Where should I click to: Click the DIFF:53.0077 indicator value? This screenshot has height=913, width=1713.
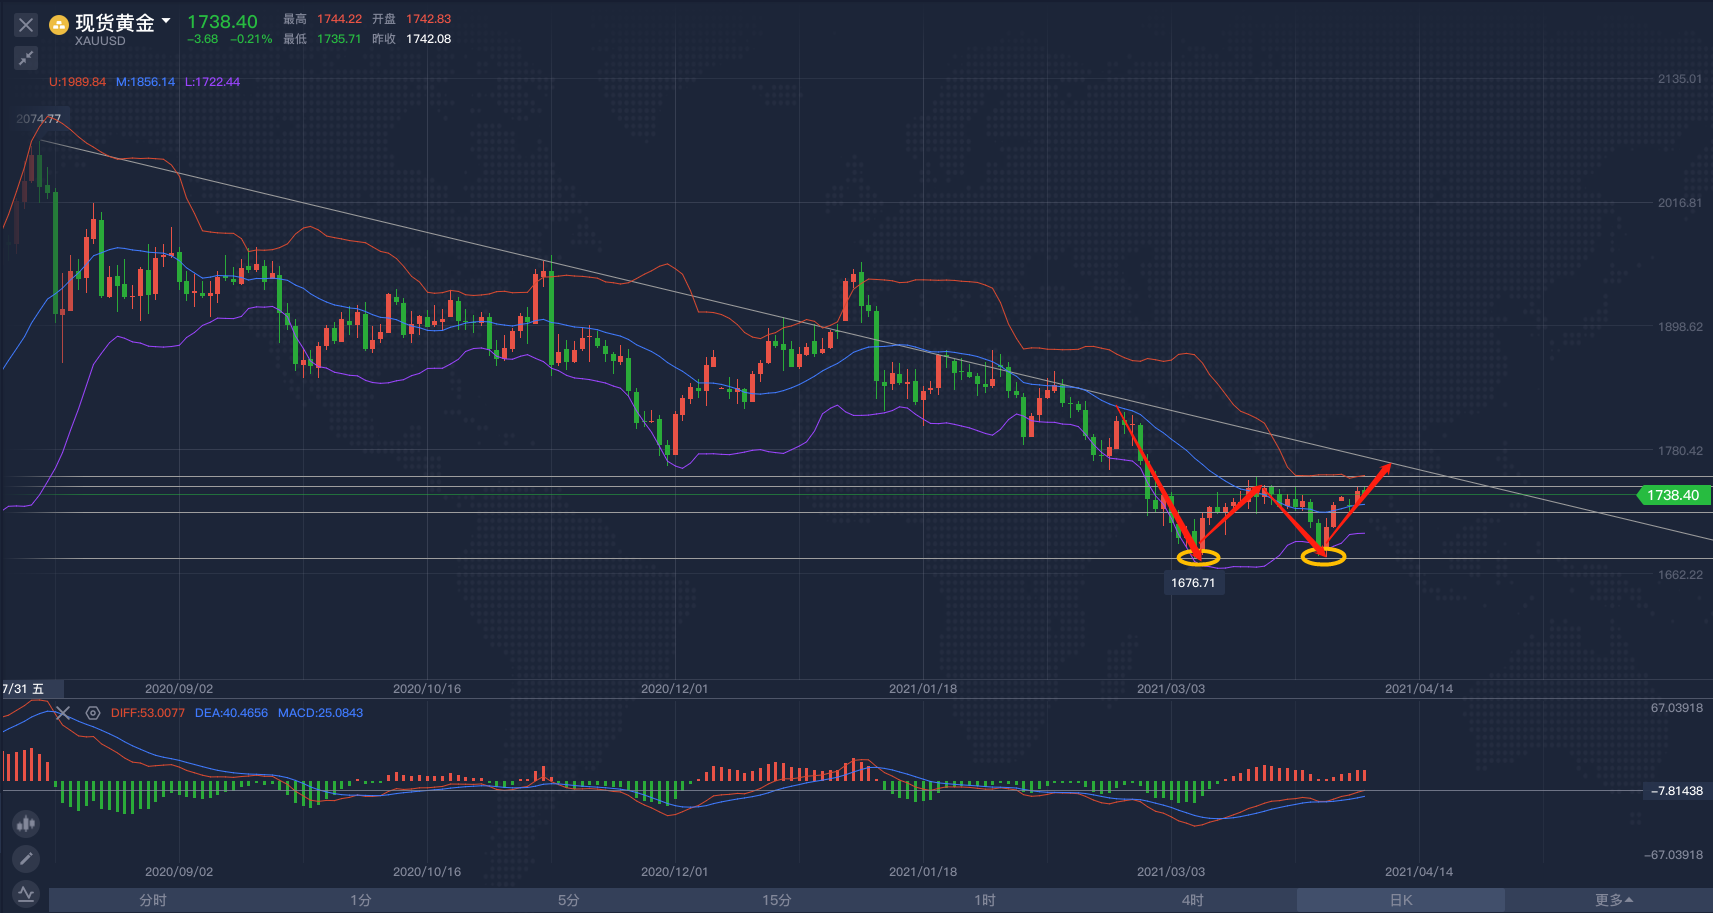(x=148, y=713)
